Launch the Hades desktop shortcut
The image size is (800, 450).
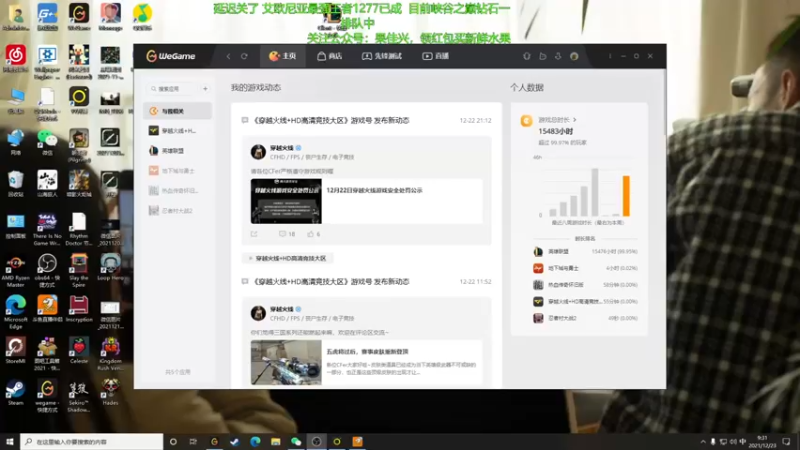point(110,392)
